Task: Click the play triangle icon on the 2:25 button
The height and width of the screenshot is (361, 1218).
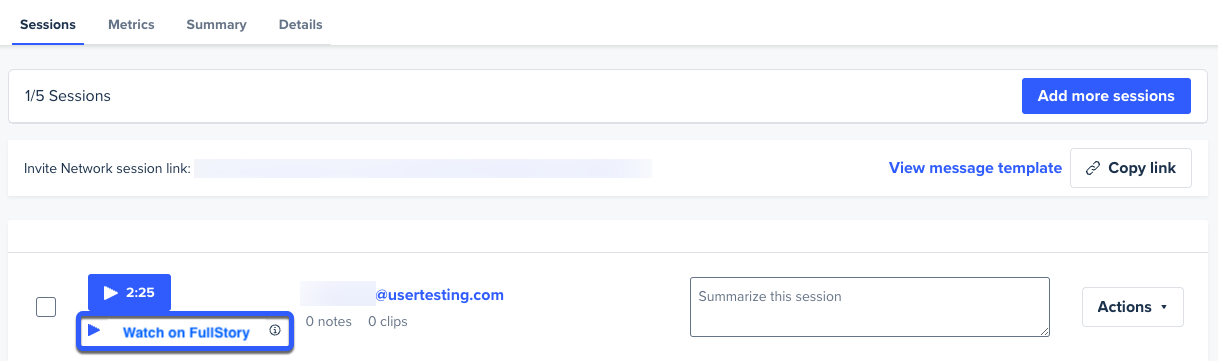Action: tap(111, 293)
